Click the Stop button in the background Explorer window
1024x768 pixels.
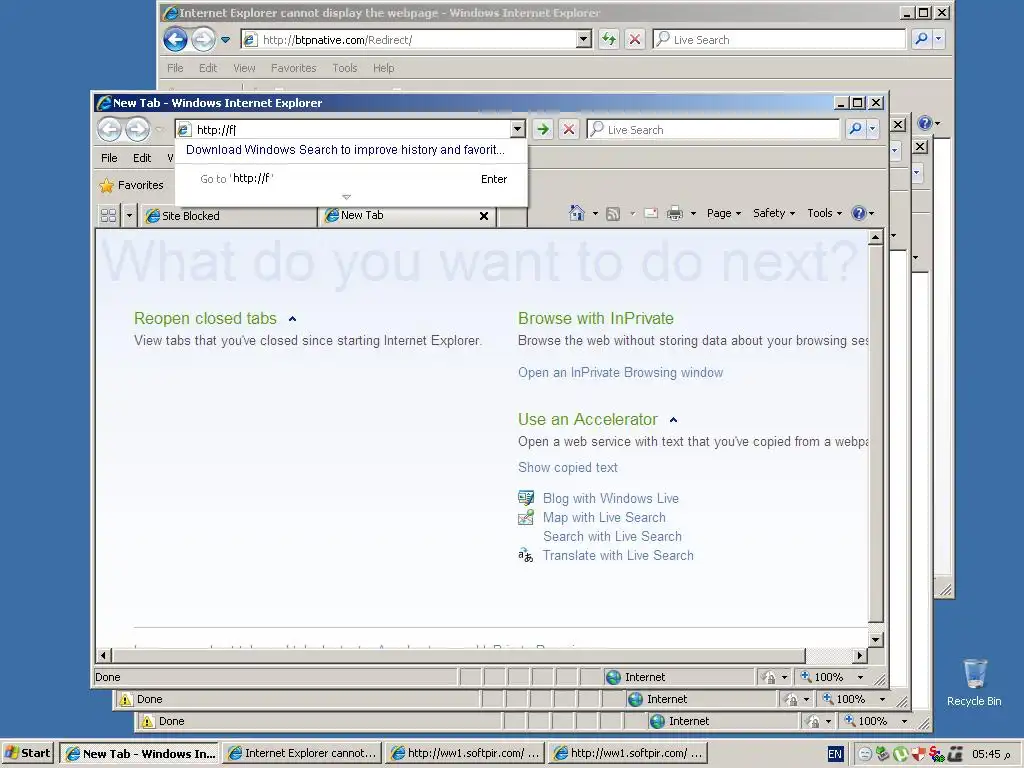[x=634, y=39]
